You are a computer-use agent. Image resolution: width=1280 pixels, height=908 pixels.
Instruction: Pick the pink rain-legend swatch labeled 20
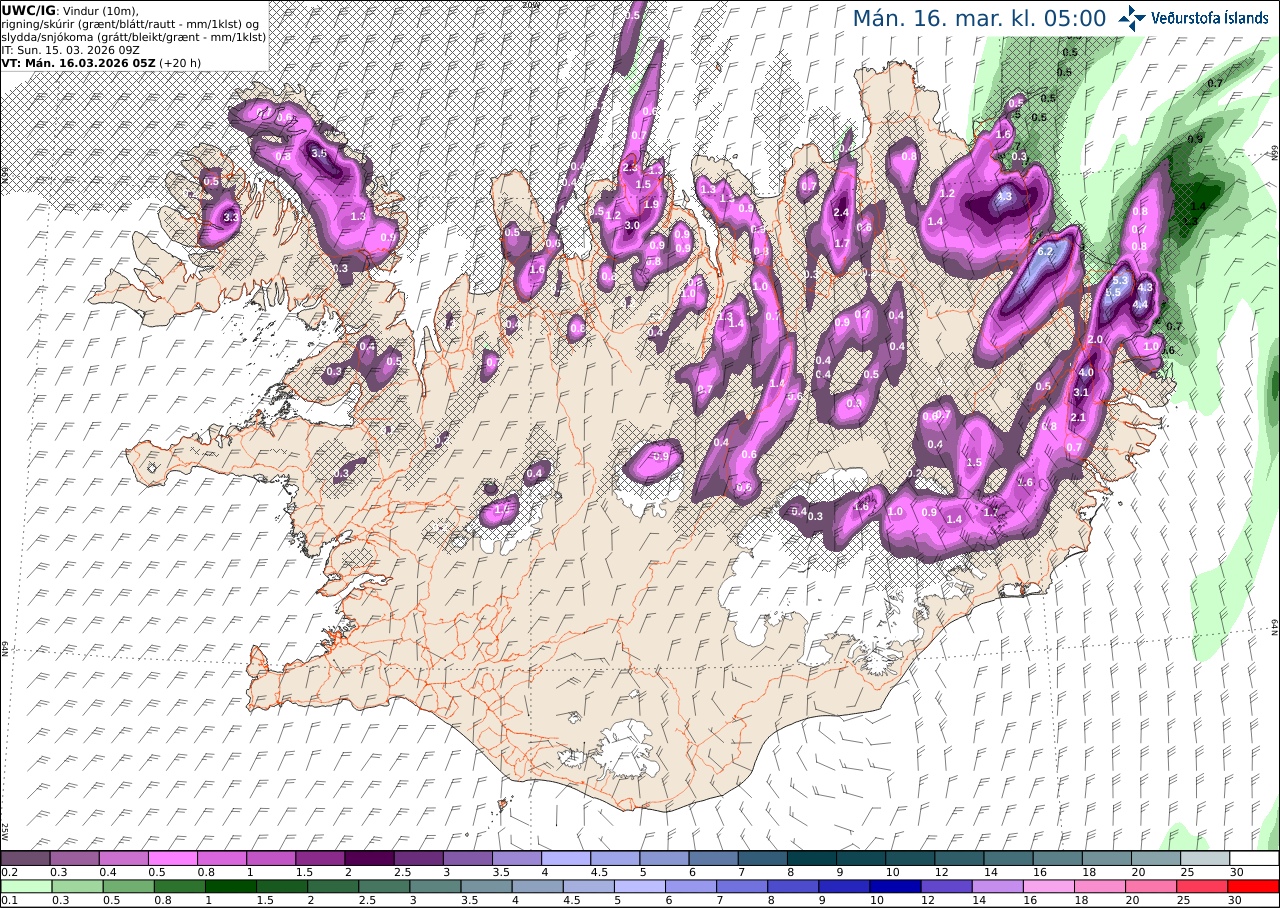(1151, 886)
